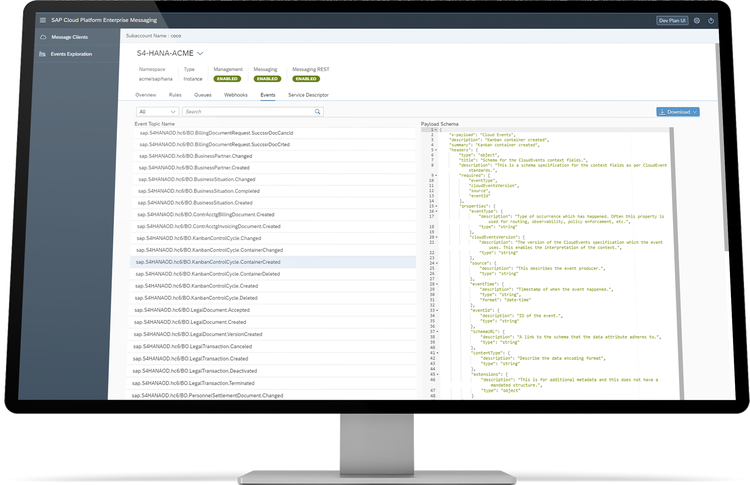This screenshot has height=485, width=750.
Task: Expand the S4-HANA-ACME title chevron
Action: click(200, 54)
